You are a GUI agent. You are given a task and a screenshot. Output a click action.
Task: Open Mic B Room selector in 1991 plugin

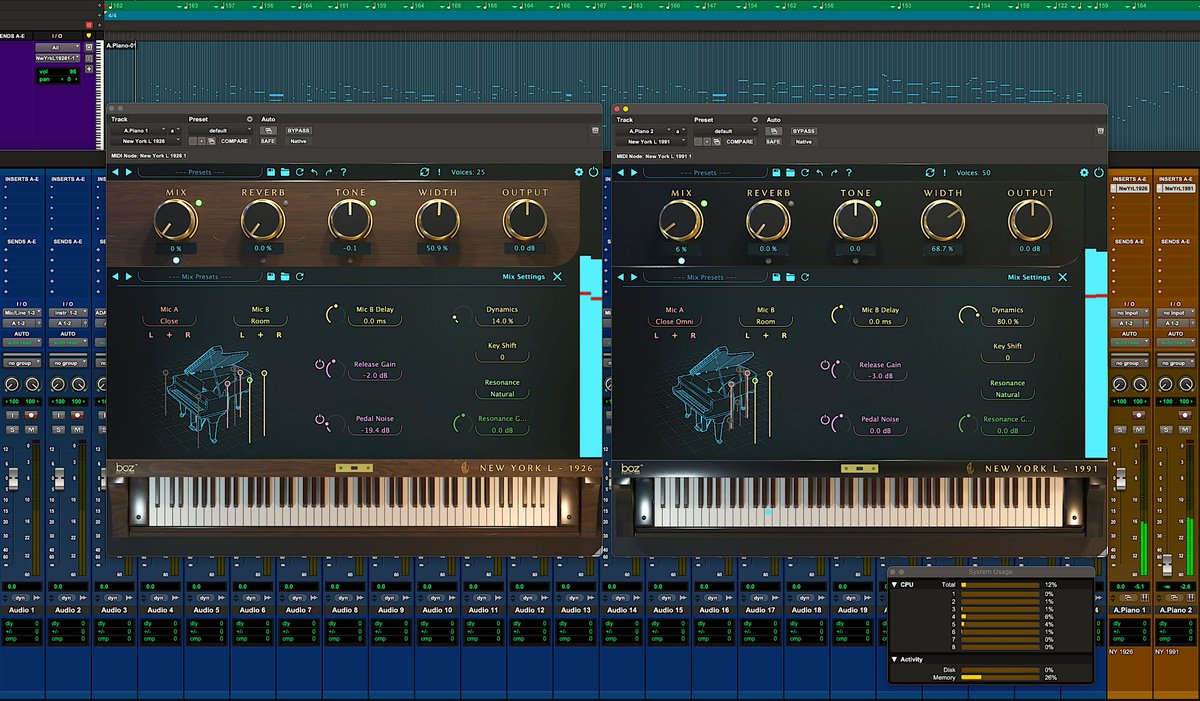(x=766, y=321)
